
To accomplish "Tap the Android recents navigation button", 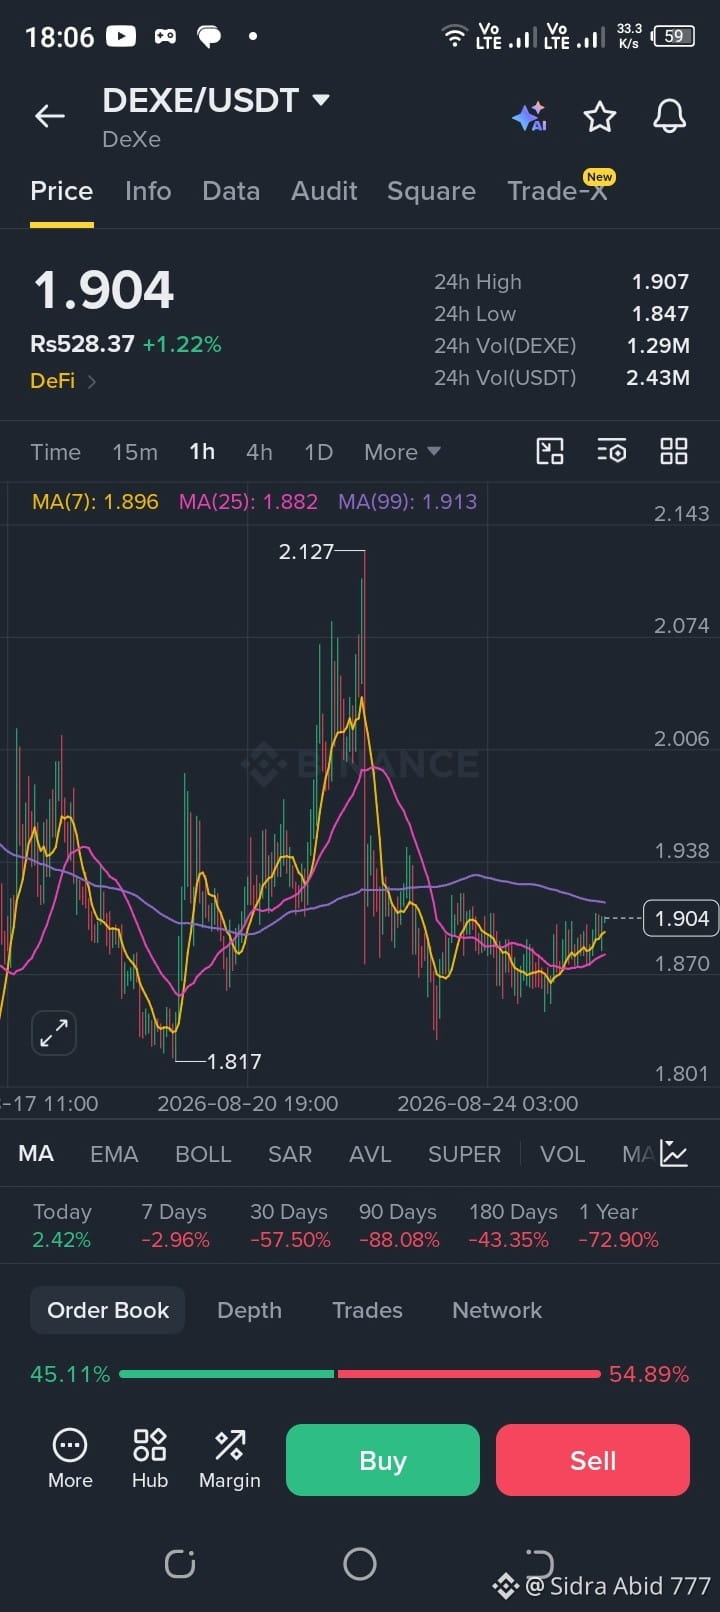I will [180, 1563].
